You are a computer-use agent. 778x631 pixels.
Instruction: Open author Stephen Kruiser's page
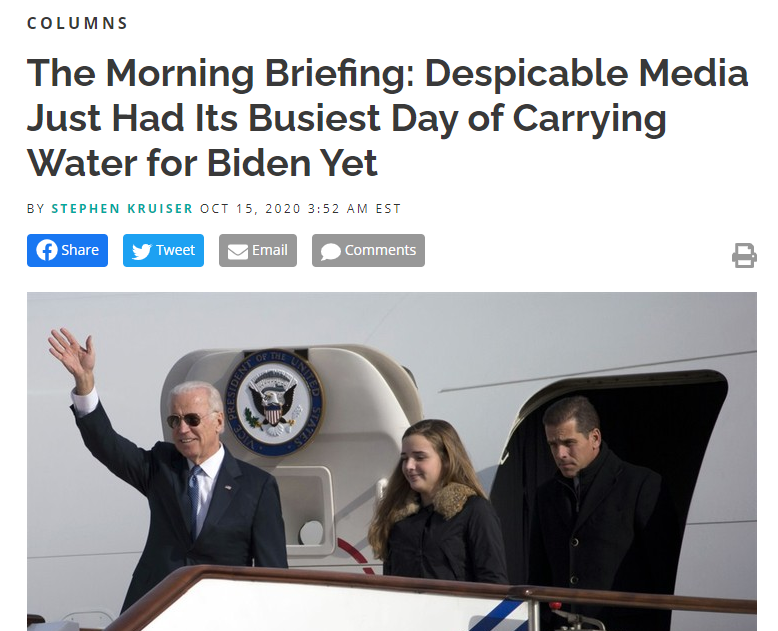(x=122, y=208)
